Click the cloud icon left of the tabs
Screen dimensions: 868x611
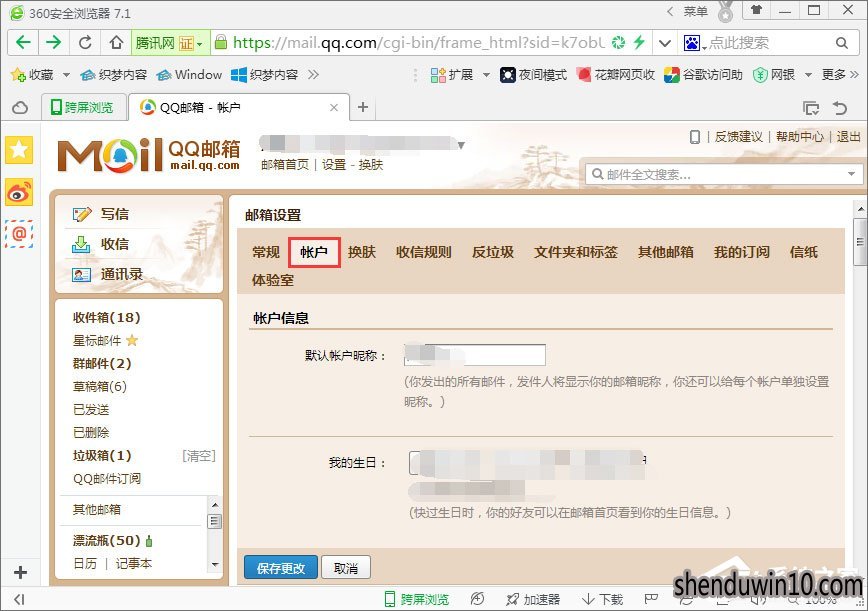pyautogui.click(x=20, y=107)
